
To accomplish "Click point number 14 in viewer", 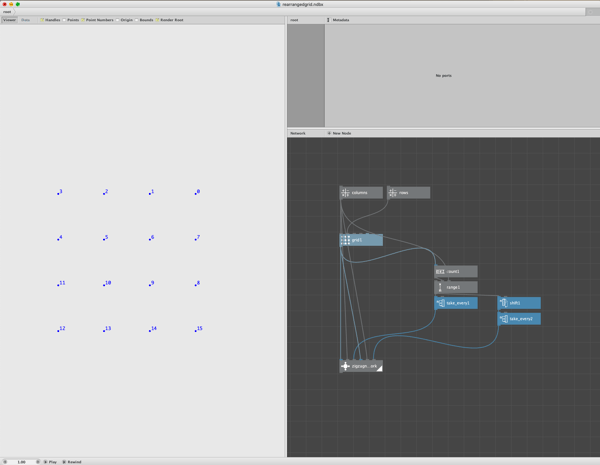I will point(153,329).
